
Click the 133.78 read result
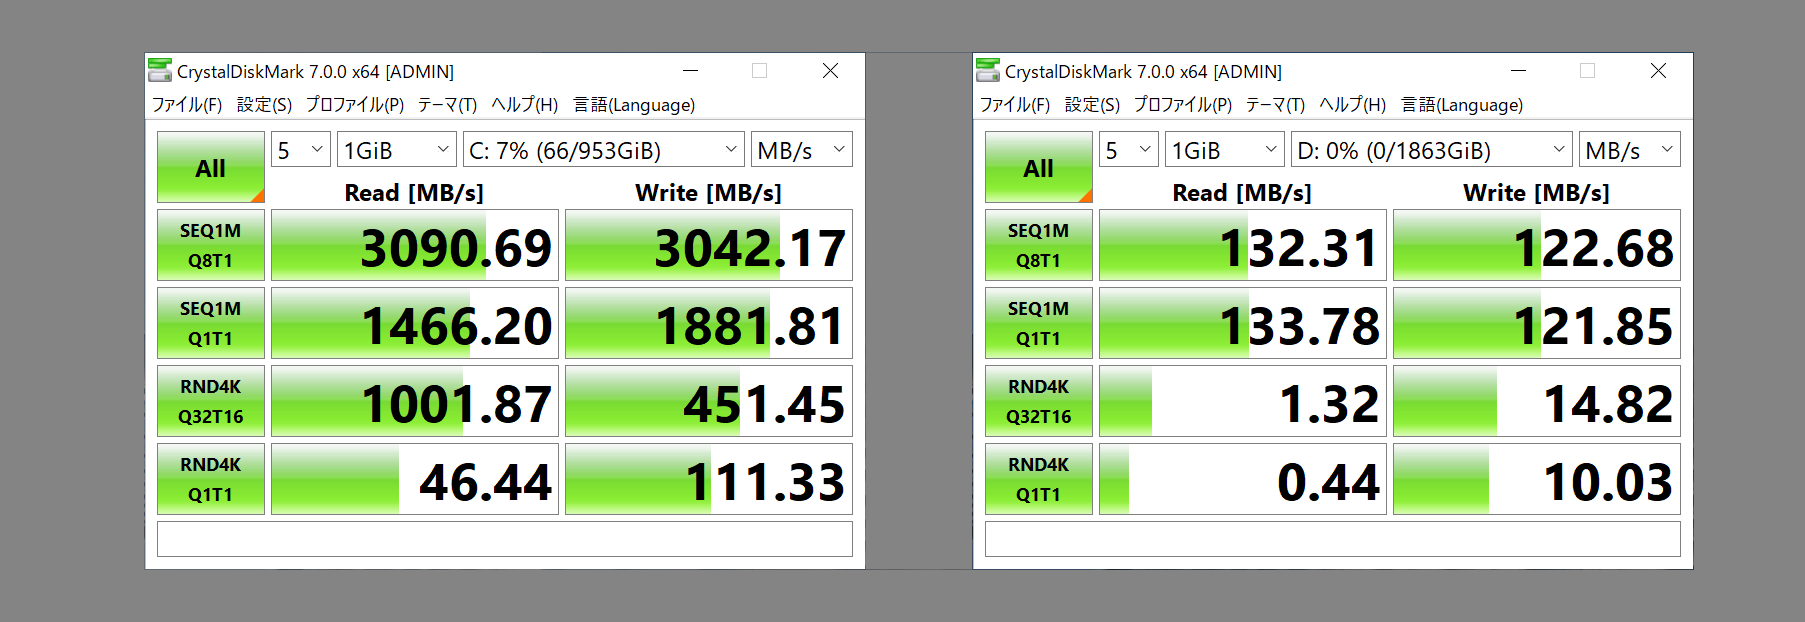(x=1243, y=323)
